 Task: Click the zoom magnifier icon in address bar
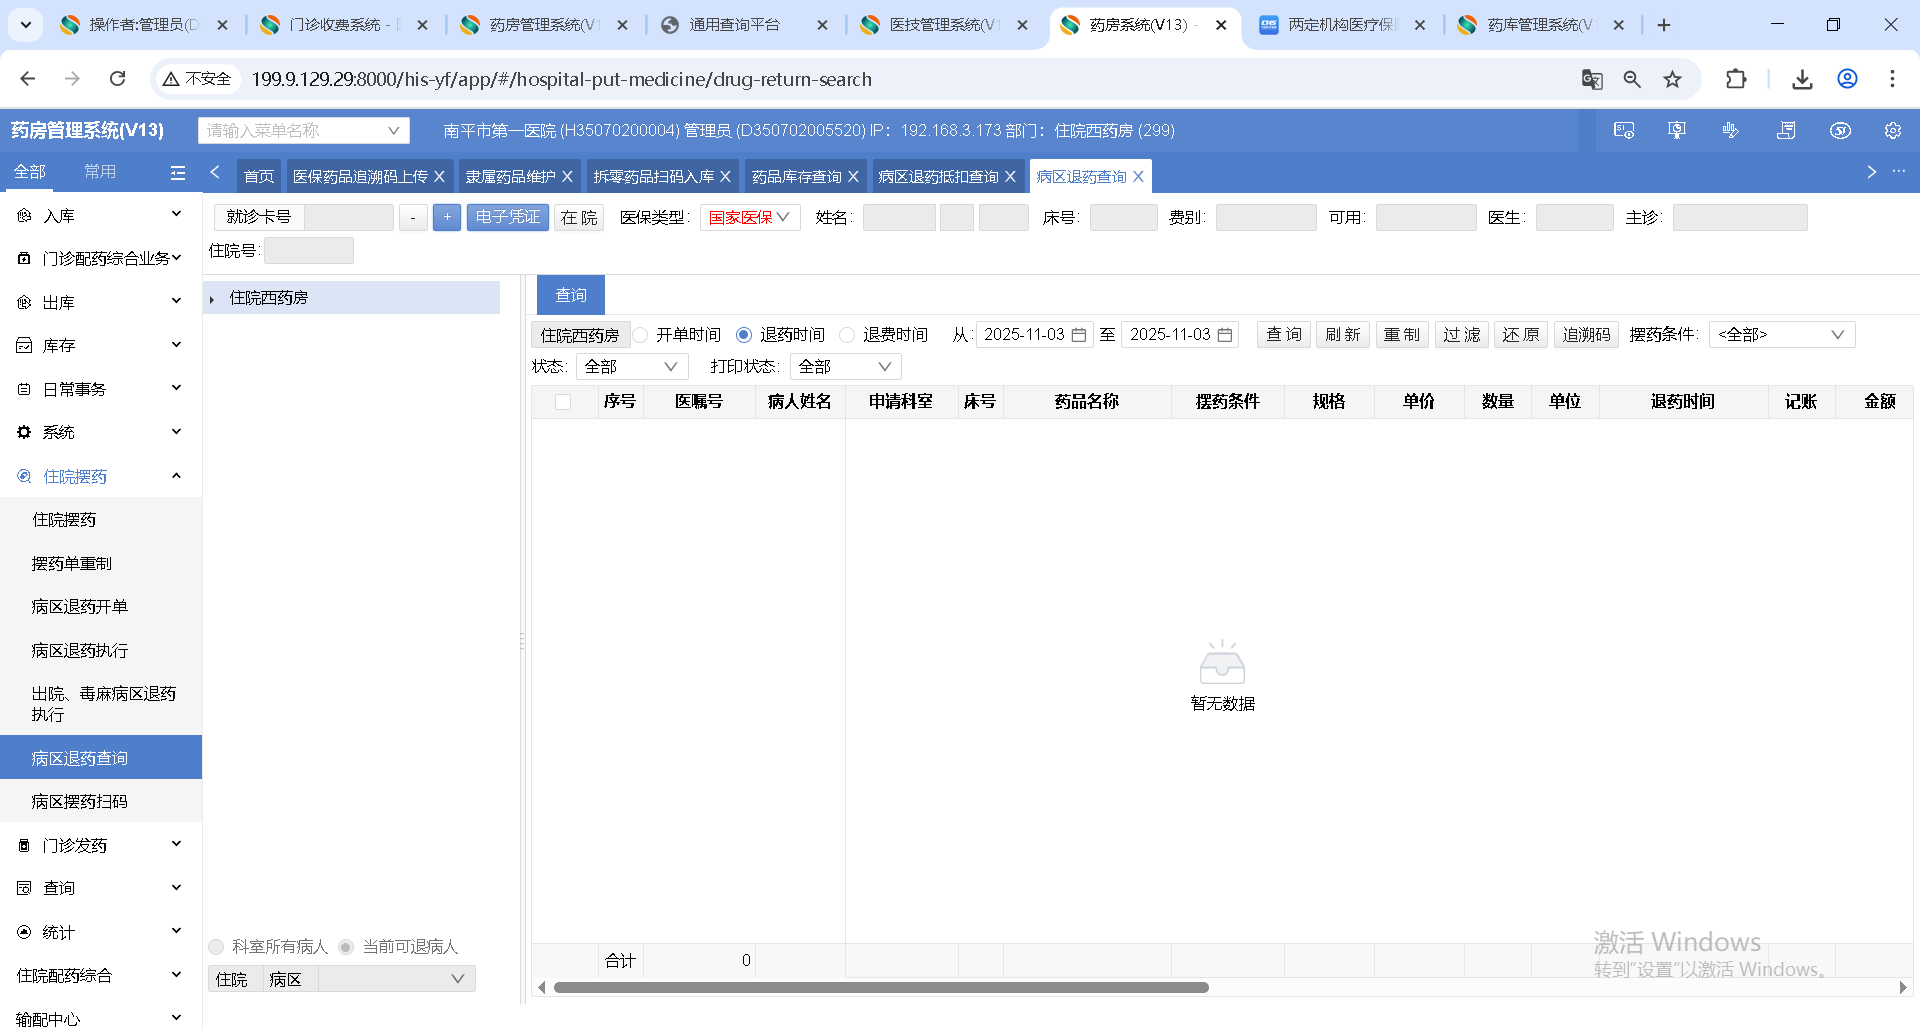pos(1632,79)
